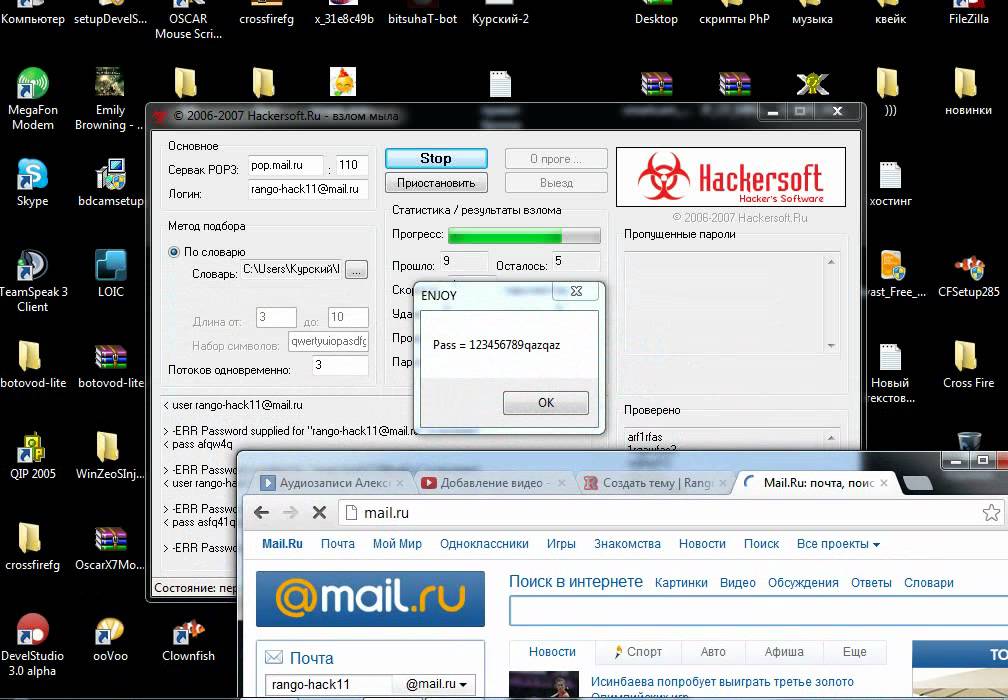The height and width of the screenshot is (700, 1008).
Task: Open the CFSetup285 installer icon
Action: (968, 274)
